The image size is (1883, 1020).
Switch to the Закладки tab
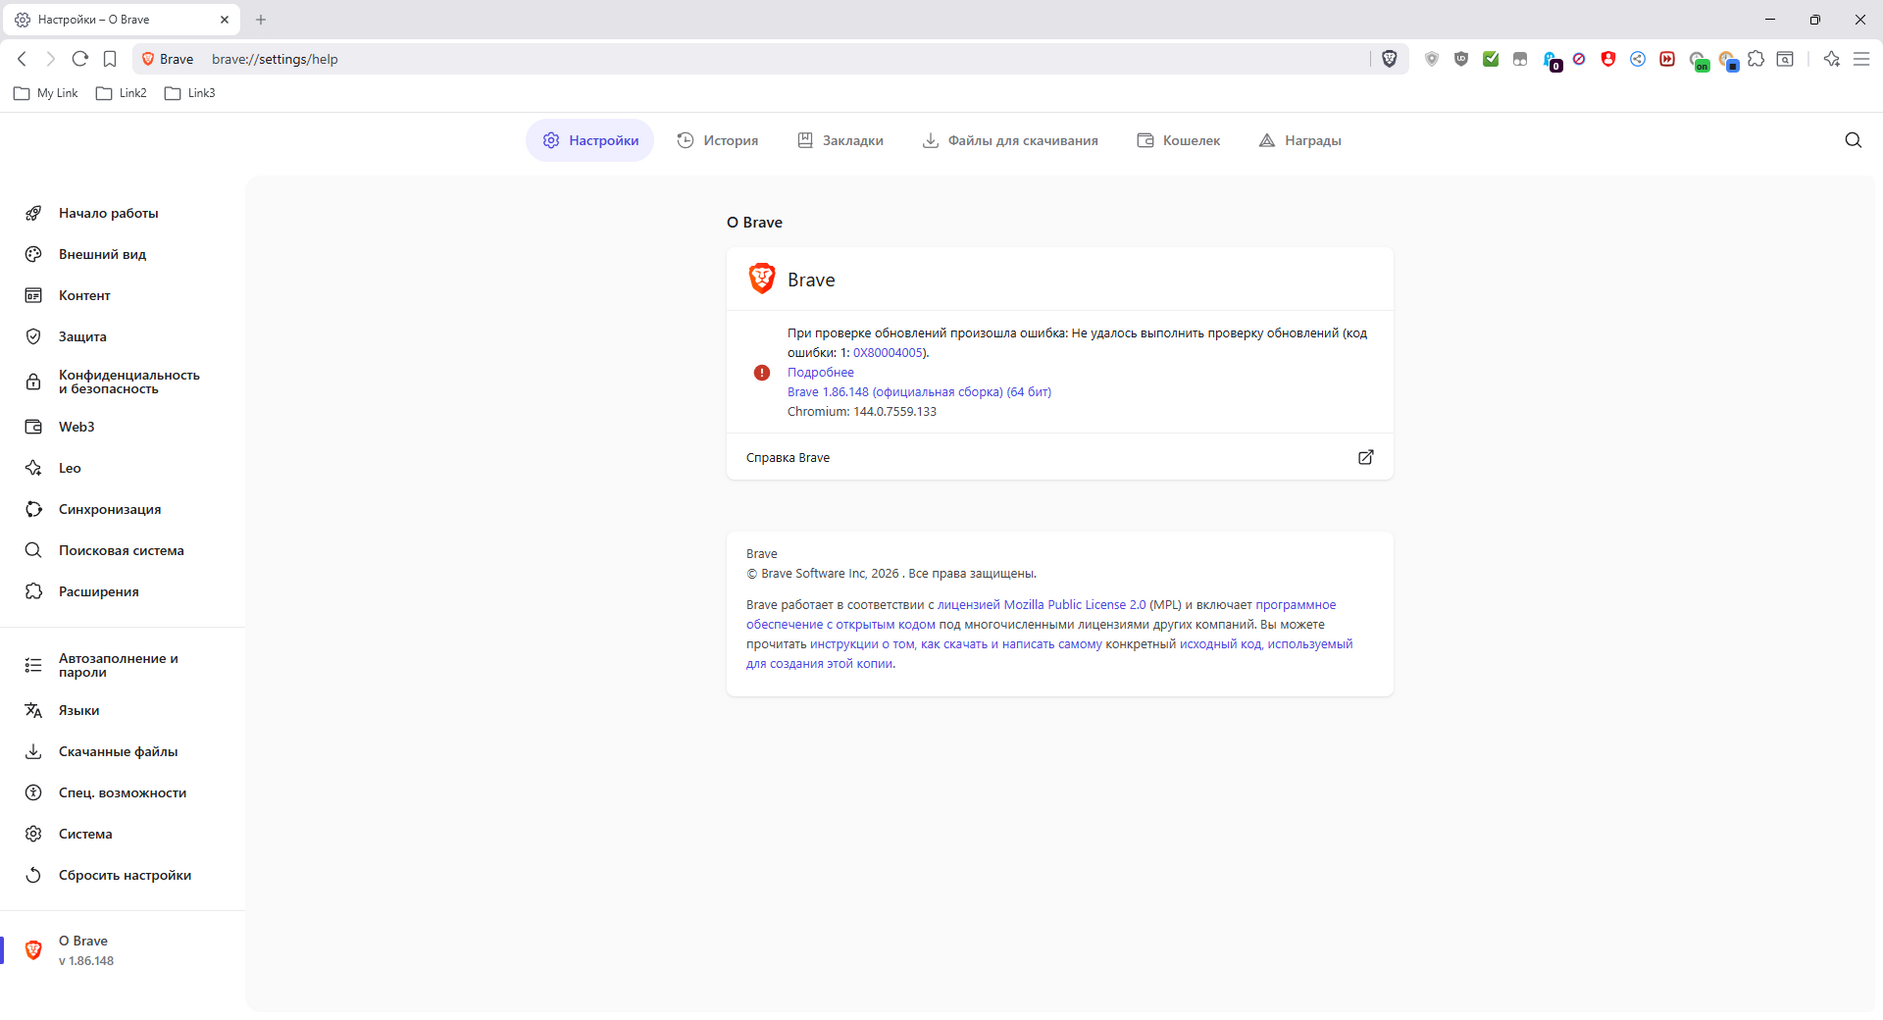(840, 140)
